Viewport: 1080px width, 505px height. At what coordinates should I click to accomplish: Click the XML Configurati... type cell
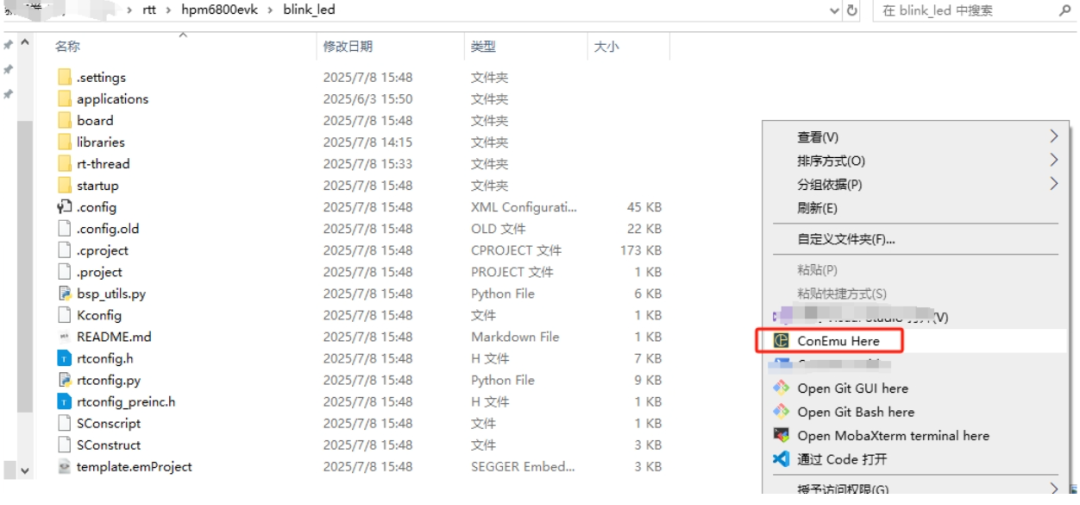tap(524, 207)
